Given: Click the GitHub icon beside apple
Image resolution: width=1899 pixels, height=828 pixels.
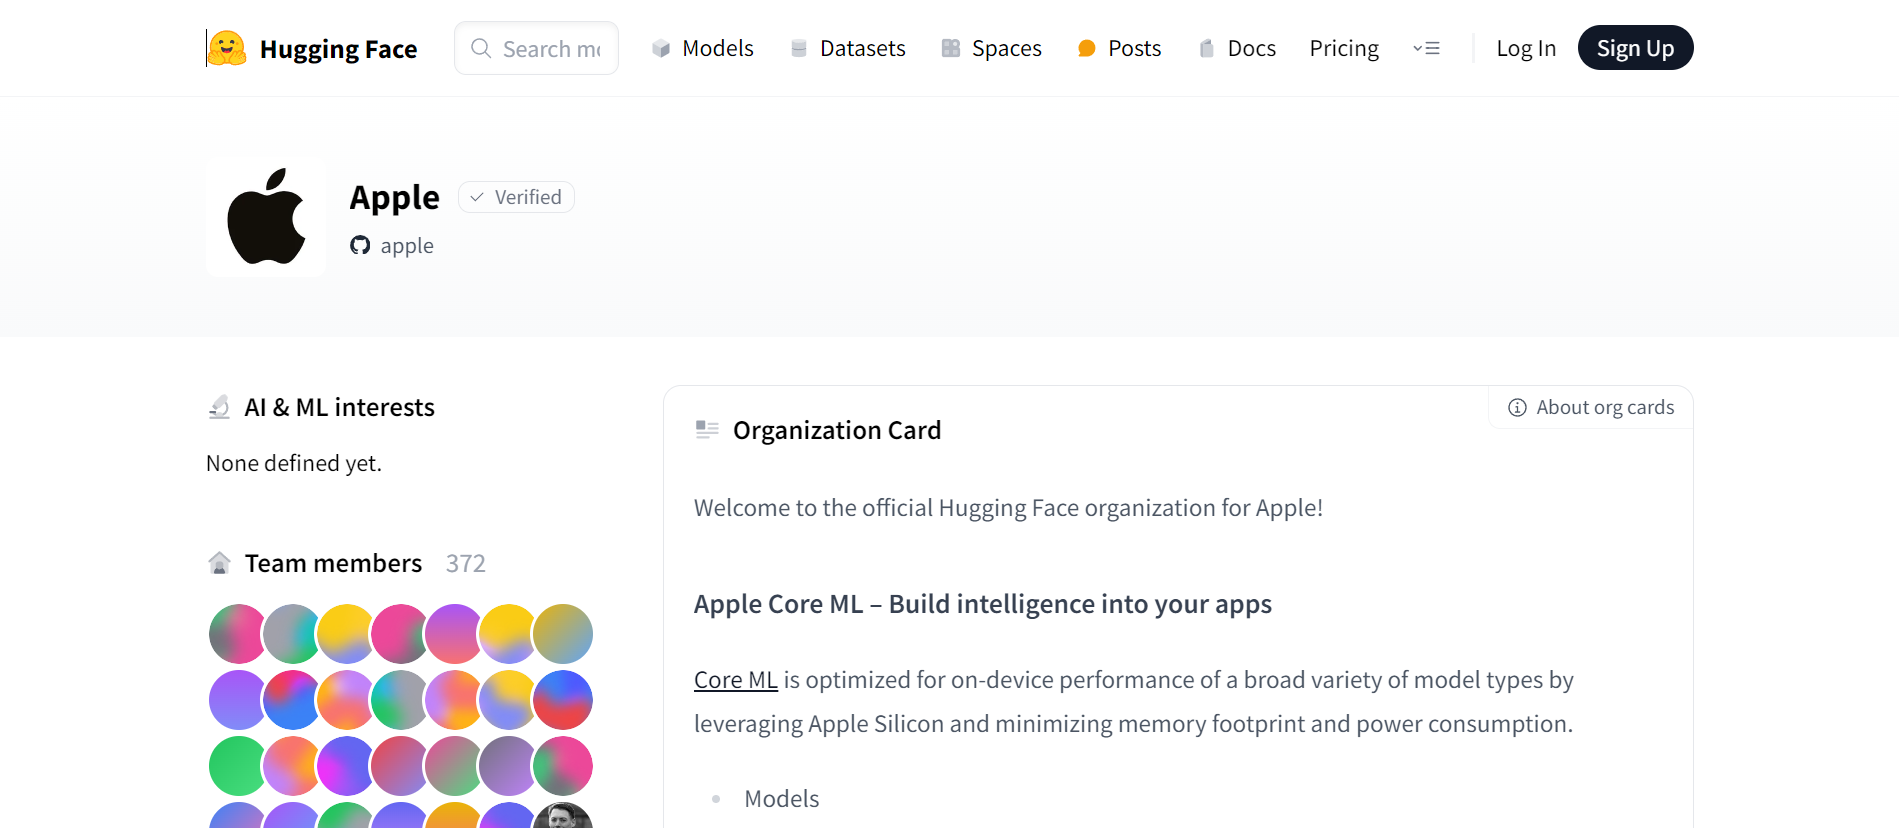Looking at the screenshot, I should [360, 246].
